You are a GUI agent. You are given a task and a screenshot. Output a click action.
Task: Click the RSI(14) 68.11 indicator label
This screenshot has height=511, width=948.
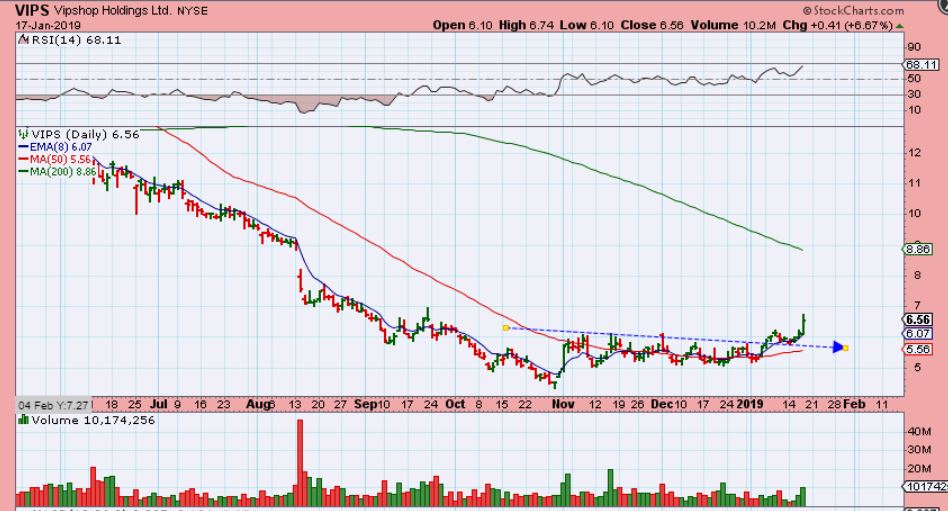pos(76,40)
